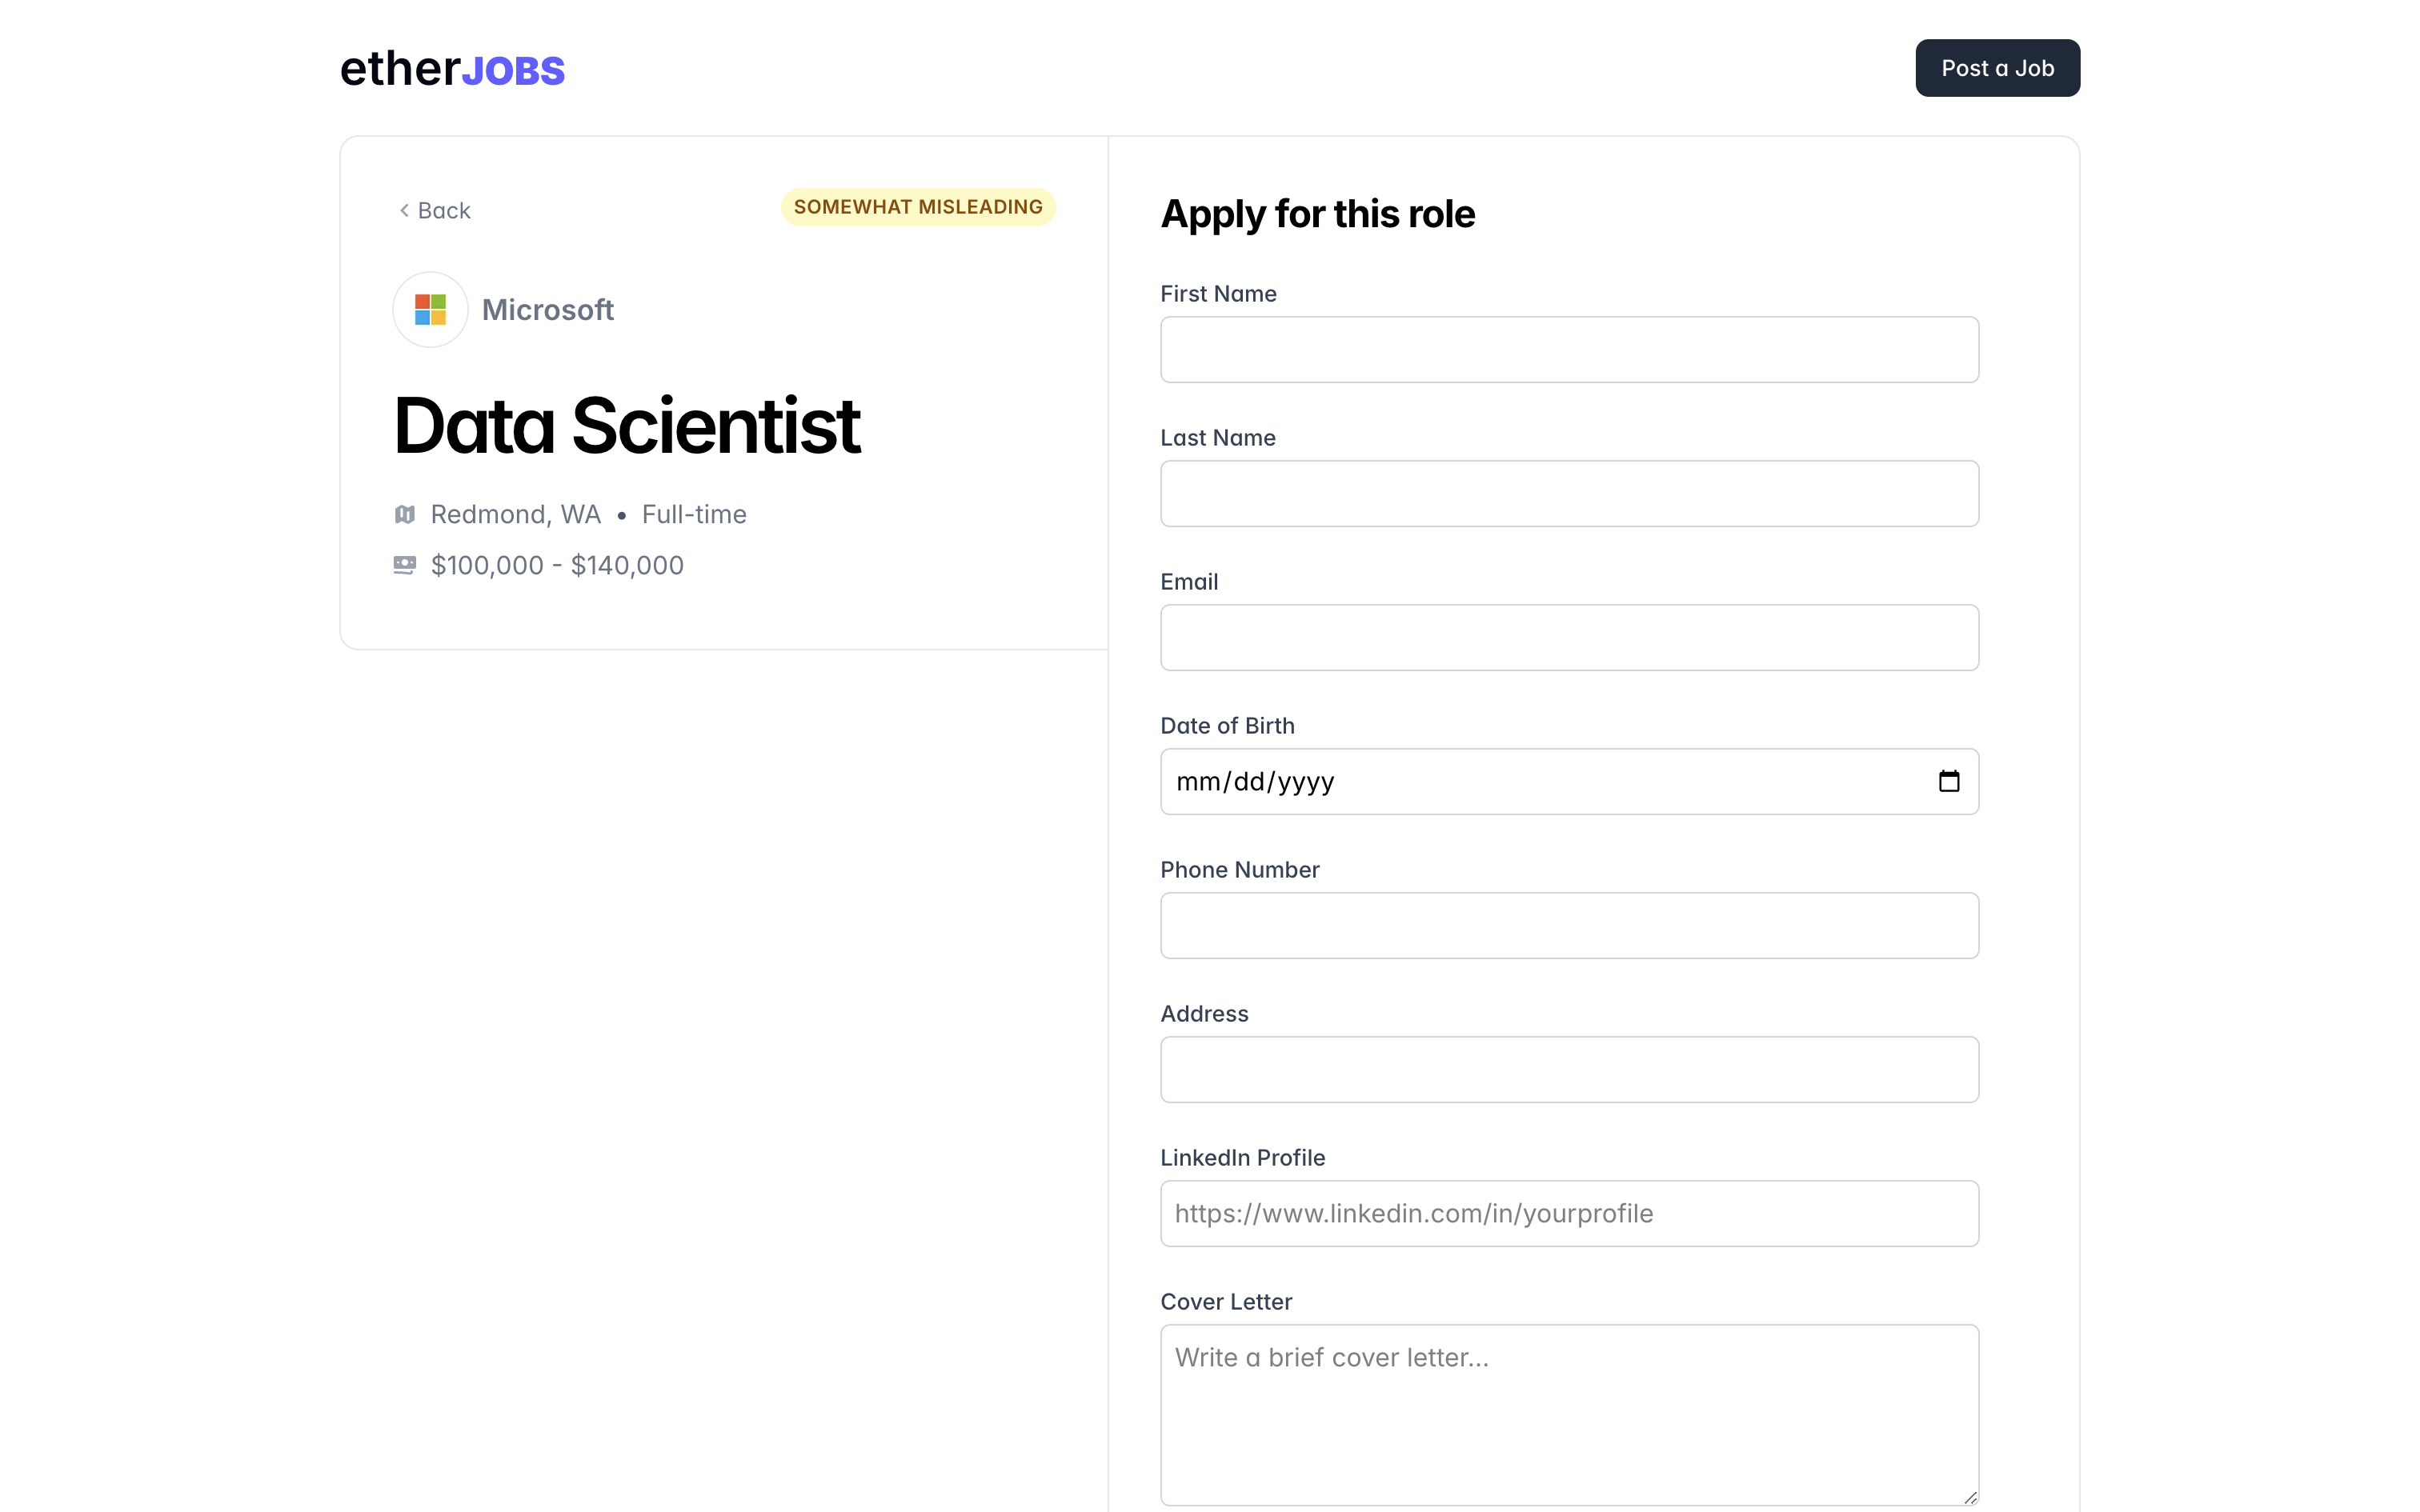Image resolution: width=2420 pixels, height=1512 pixels.
Task: Focus the Address text box
Action: 1568,1070
